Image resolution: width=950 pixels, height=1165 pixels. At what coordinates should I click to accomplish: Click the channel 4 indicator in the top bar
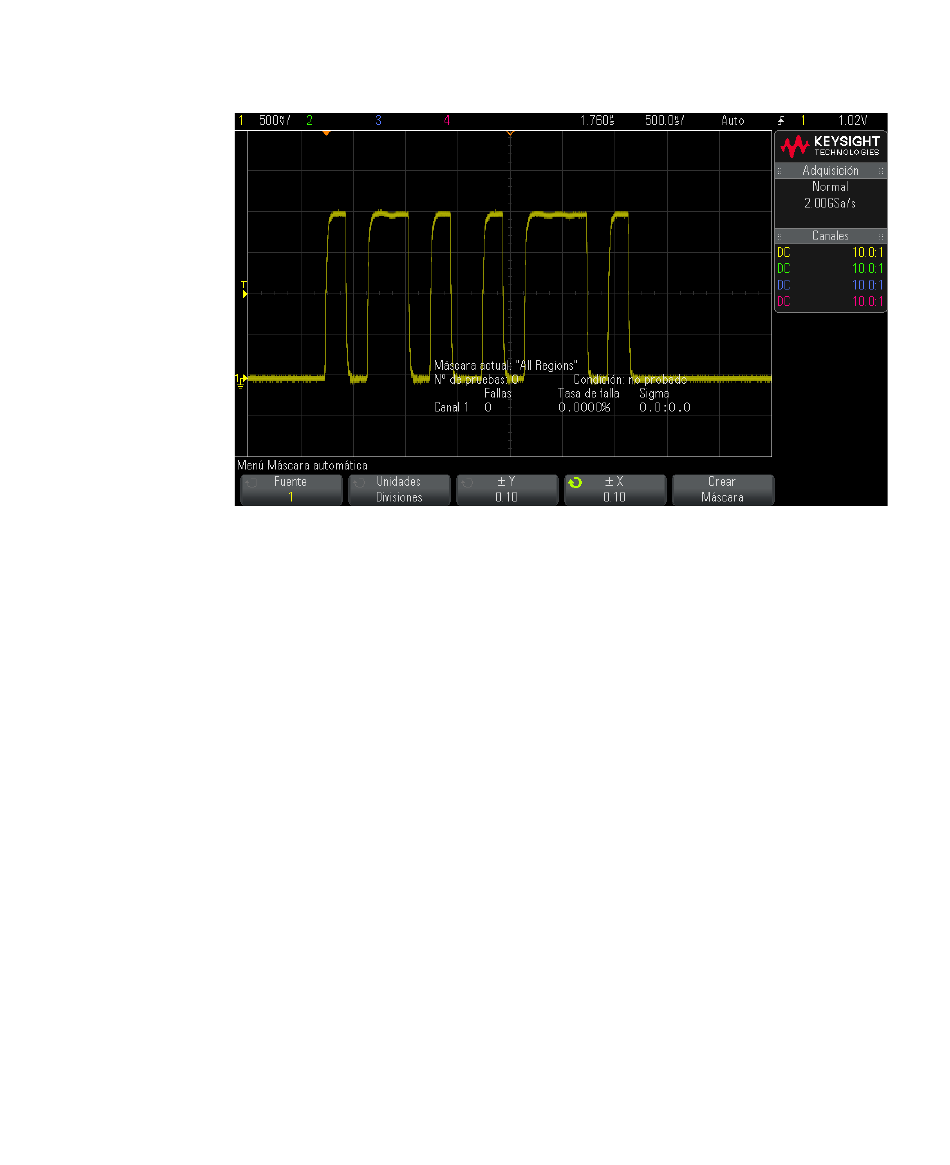446,120
